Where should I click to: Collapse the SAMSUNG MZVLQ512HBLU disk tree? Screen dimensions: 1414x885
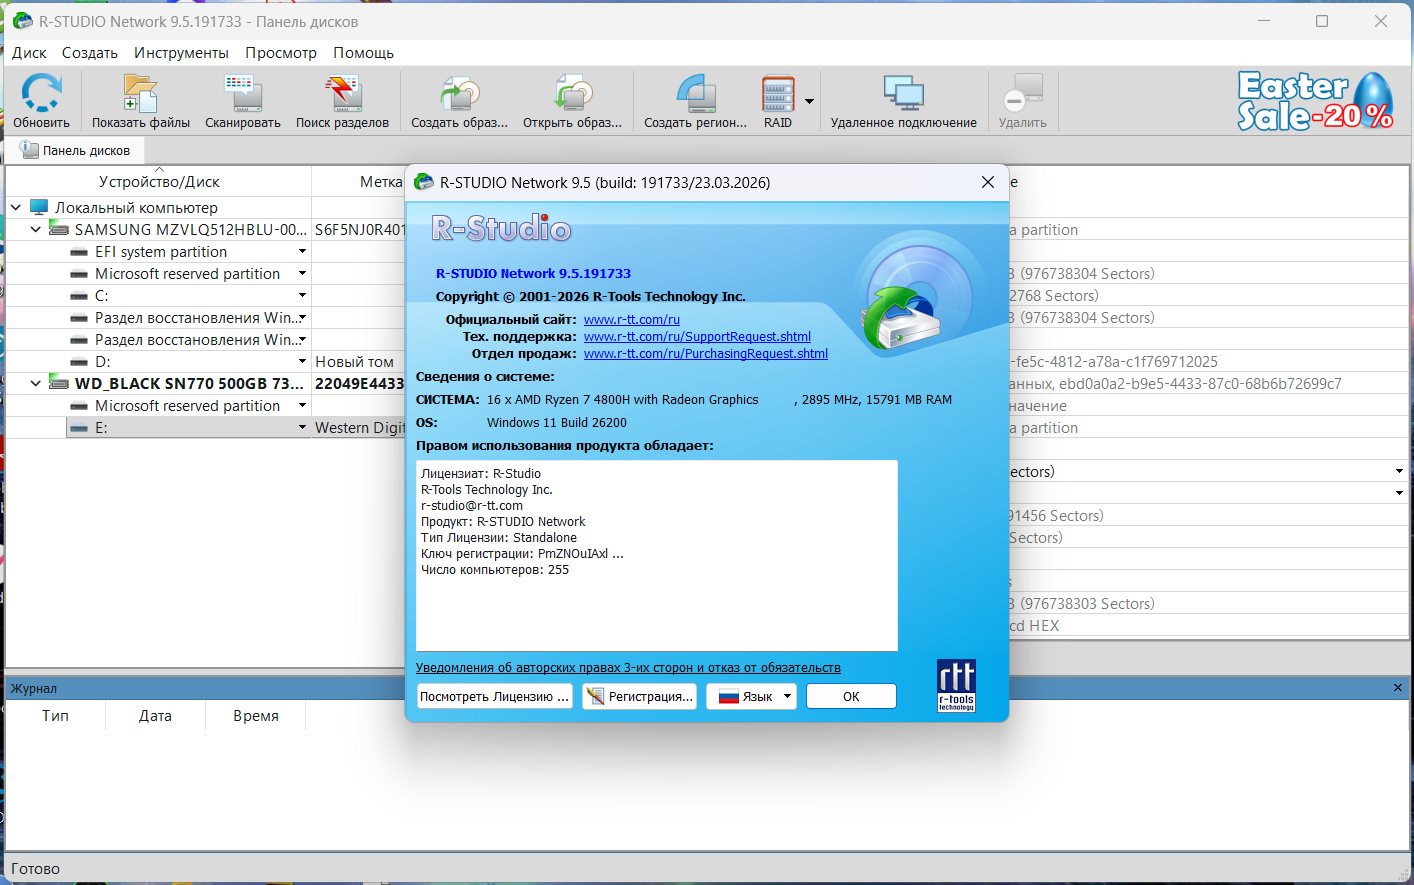pyautogui.click(x=36, y=229)
